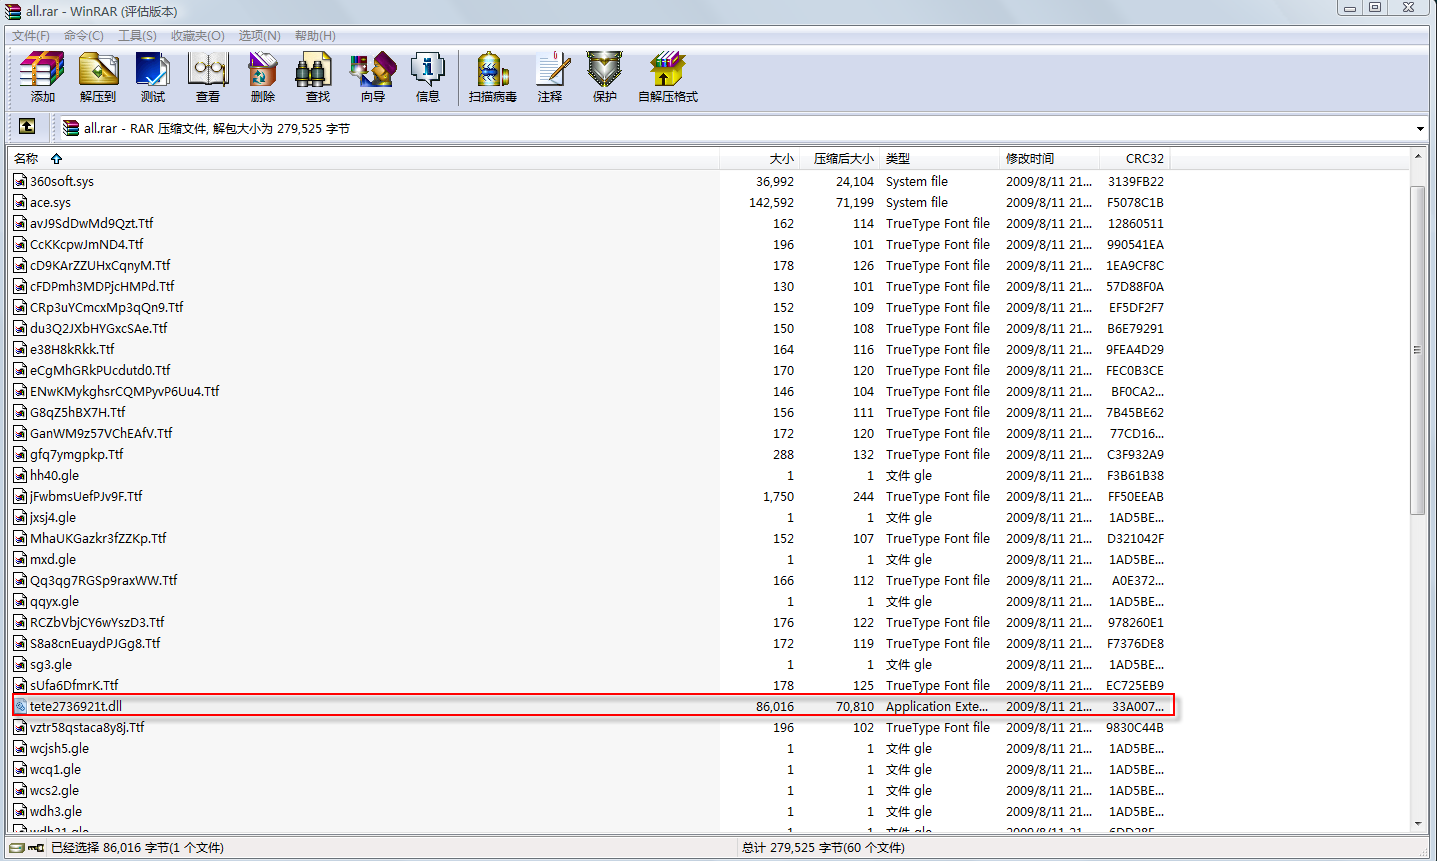Show archive 信息 (Info)
The width and height of the screenshot is (1437, 861).
(x=428, y=78)
